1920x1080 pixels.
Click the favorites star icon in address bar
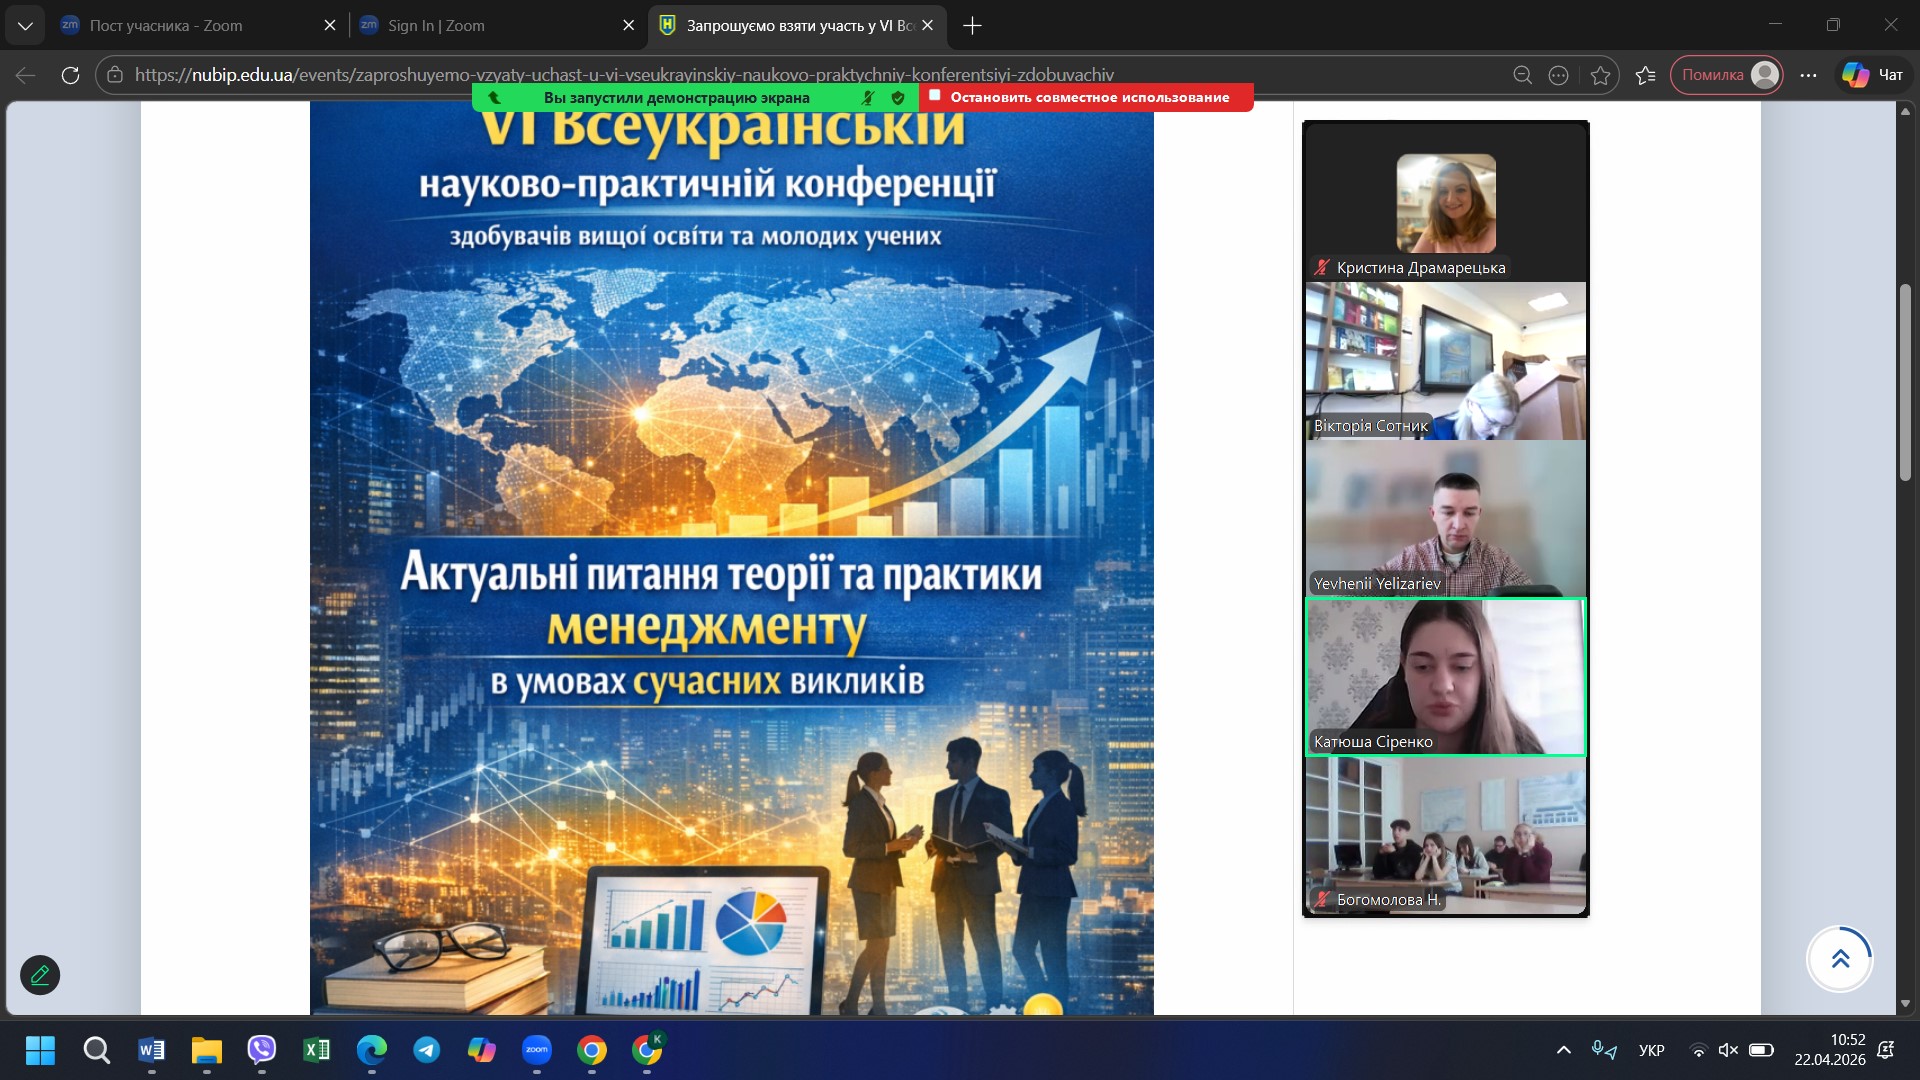1601,75
